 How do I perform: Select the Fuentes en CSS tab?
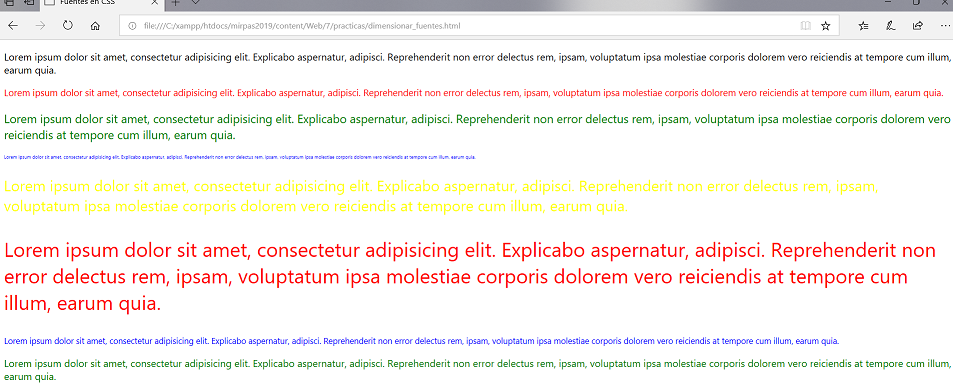tap(102, 4)
